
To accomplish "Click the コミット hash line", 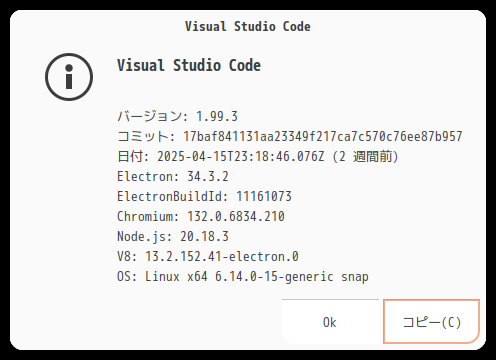I will [x=290, y=136].
